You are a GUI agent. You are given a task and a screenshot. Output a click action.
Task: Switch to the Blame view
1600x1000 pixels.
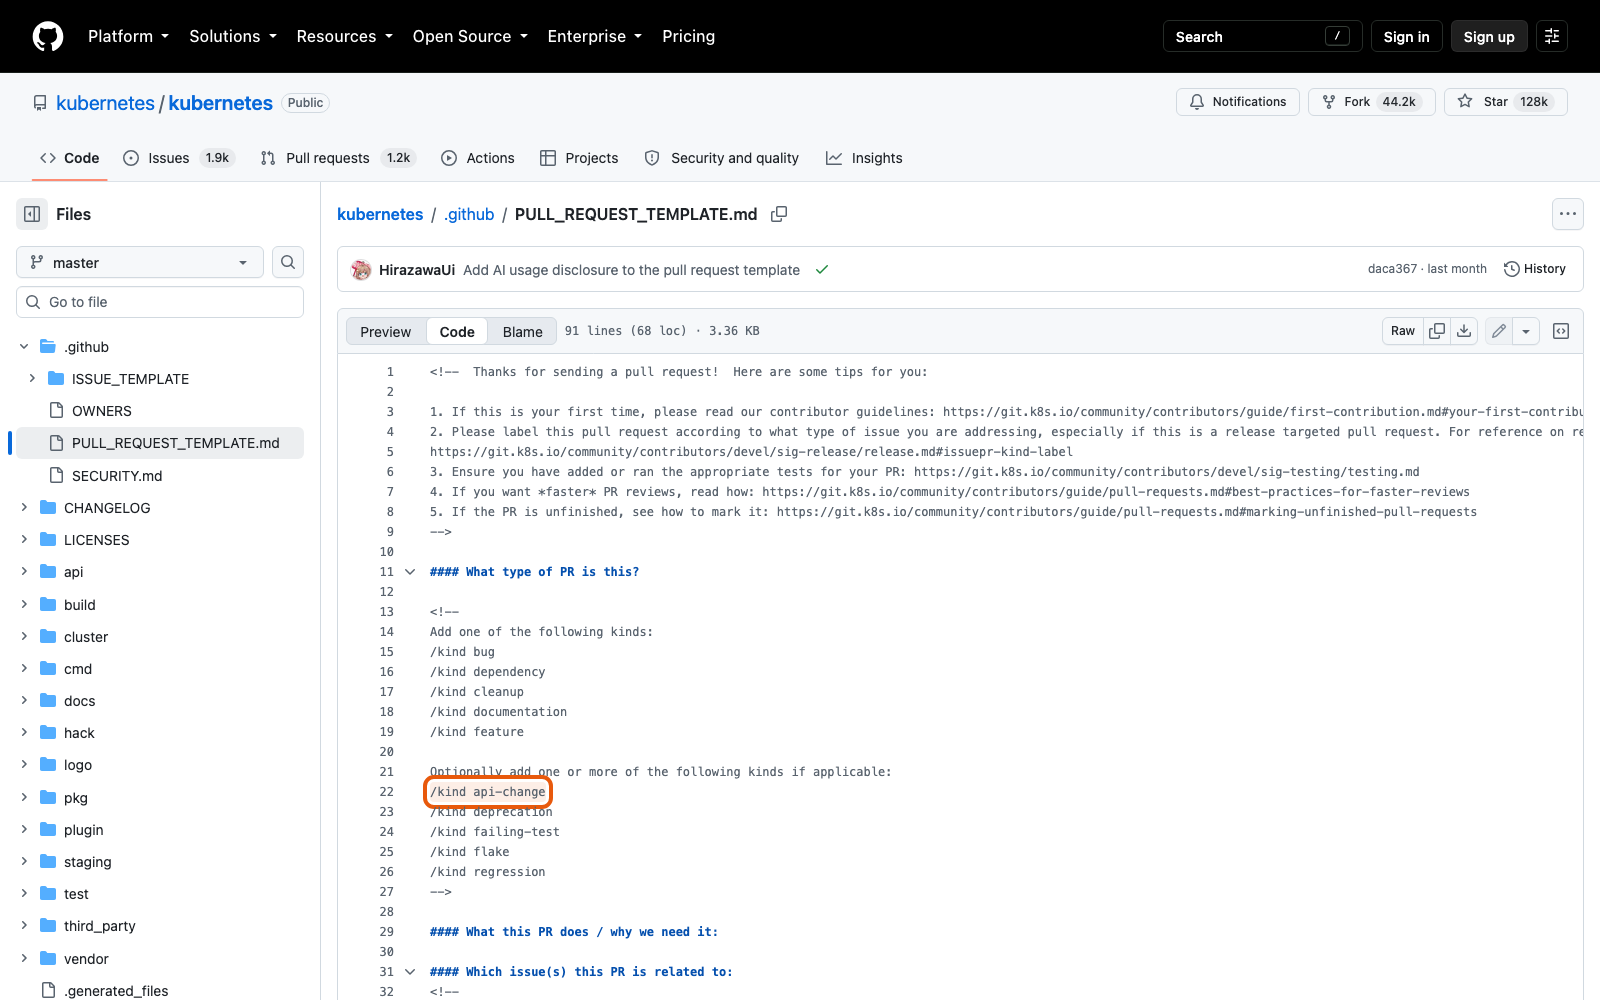click(x=523, y=332)
